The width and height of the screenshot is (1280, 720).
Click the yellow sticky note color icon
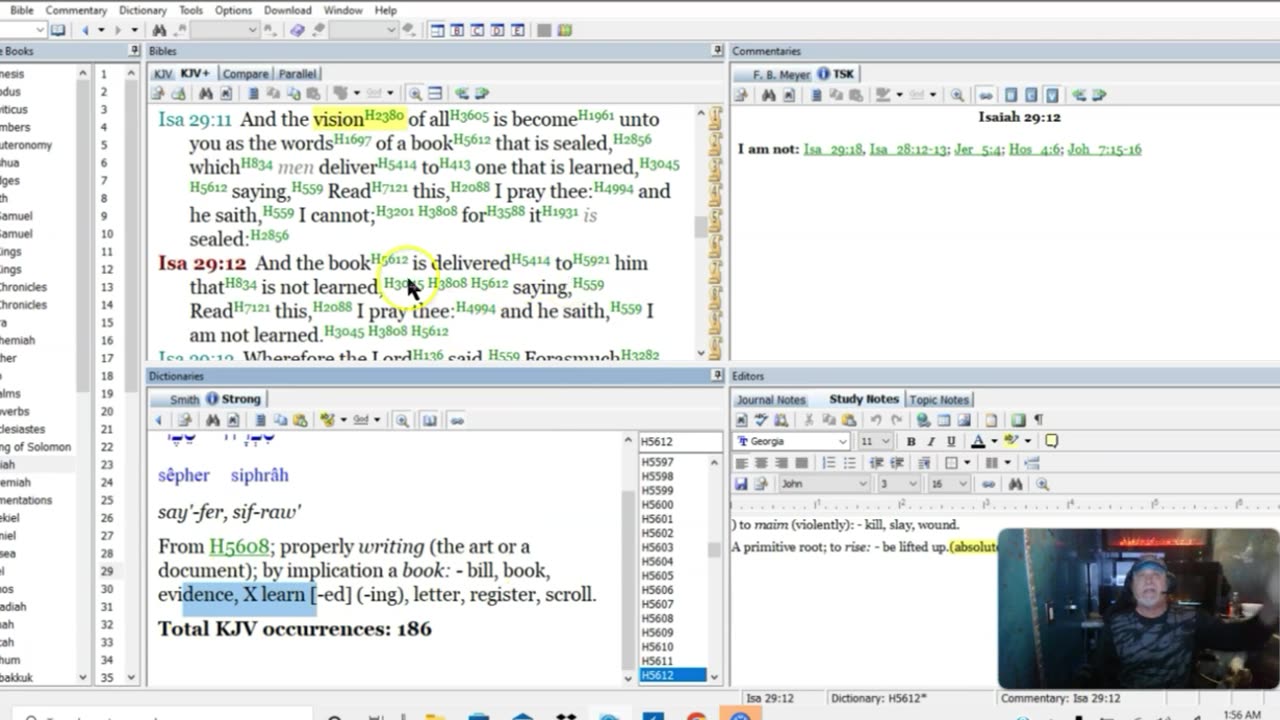(1051, 441)
